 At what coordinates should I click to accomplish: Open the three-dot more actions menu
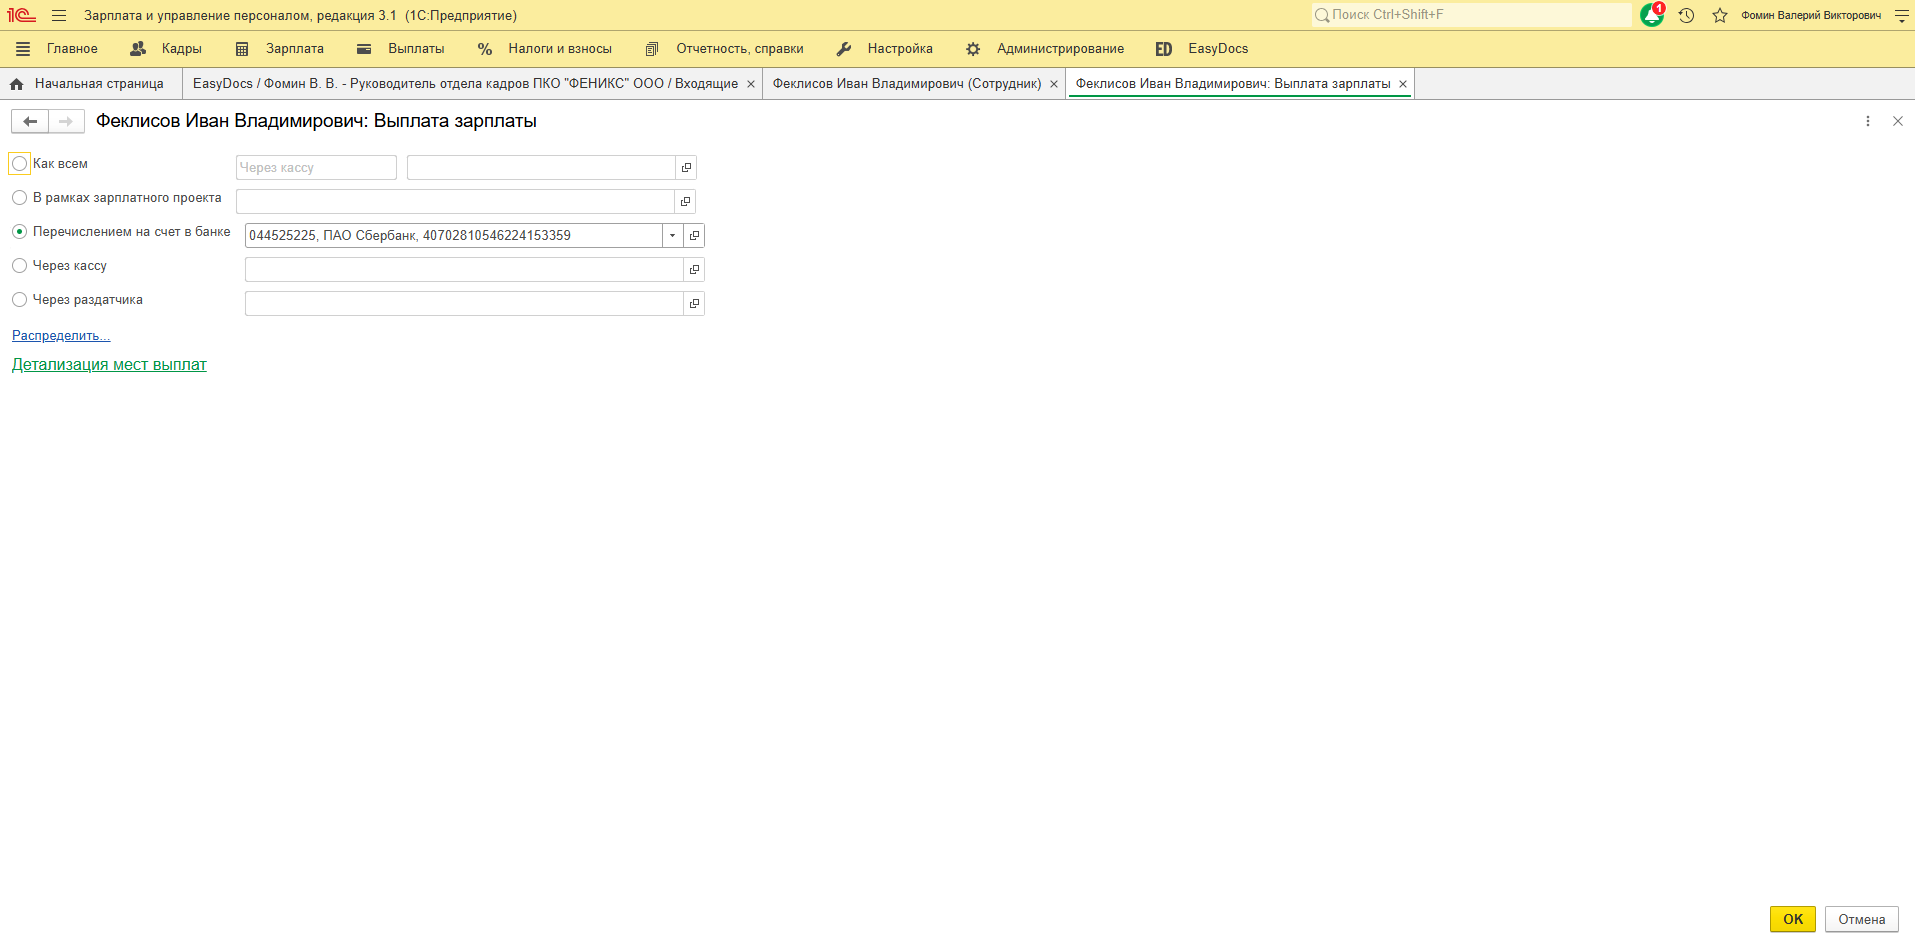[1867, 121]
